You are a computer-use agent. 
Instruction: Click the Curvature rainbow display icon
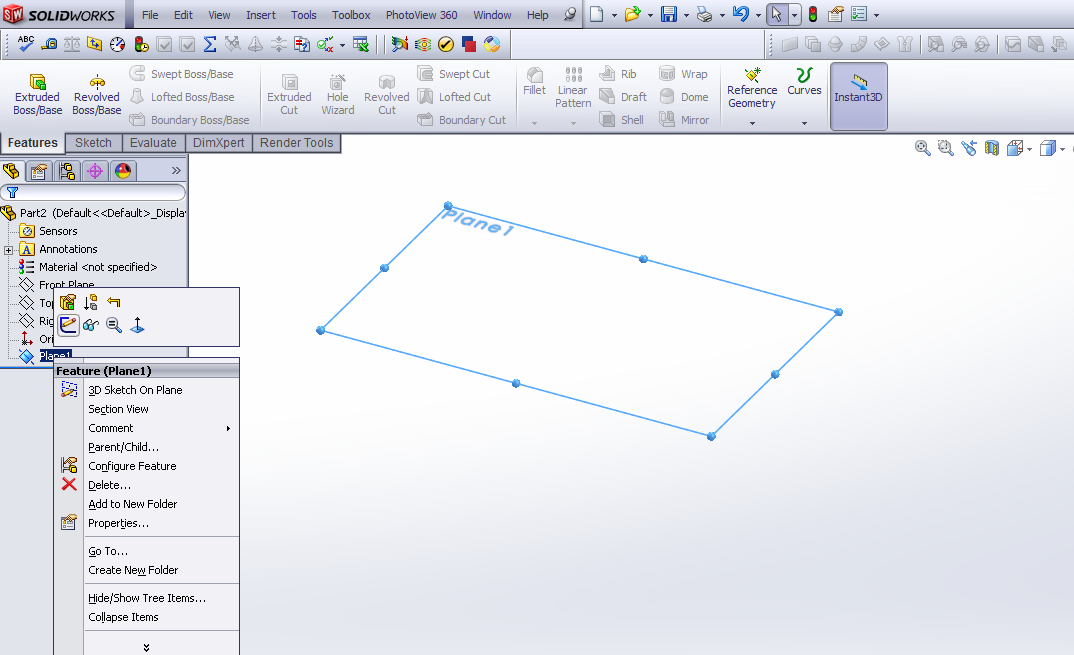(x=423, y=45)
